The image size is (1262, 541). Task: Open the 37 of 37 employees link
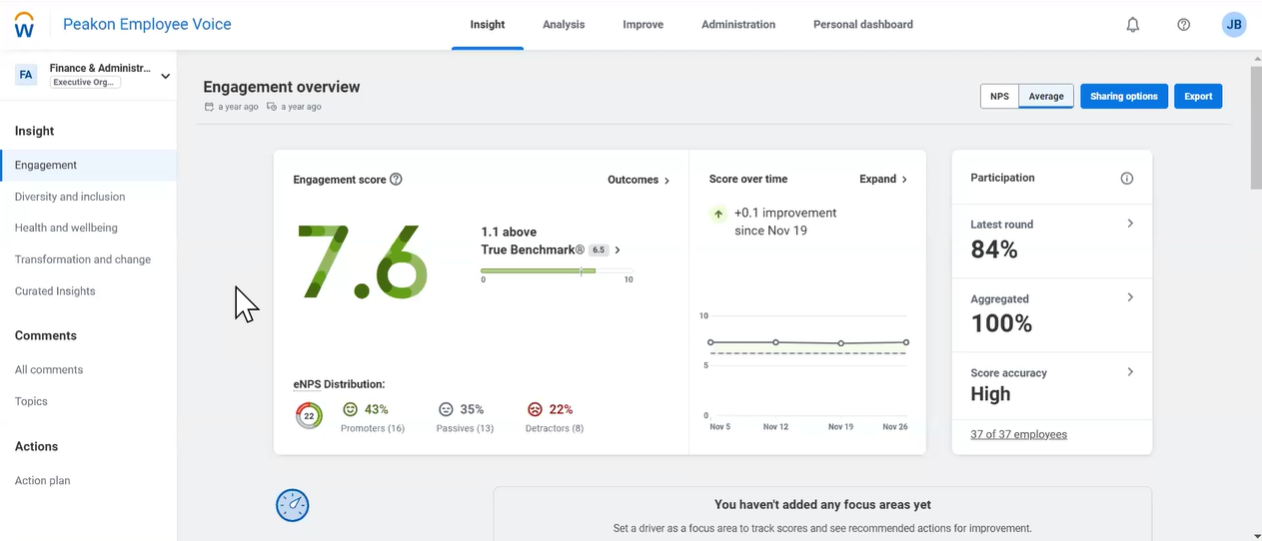click(x=1018, y=435)
